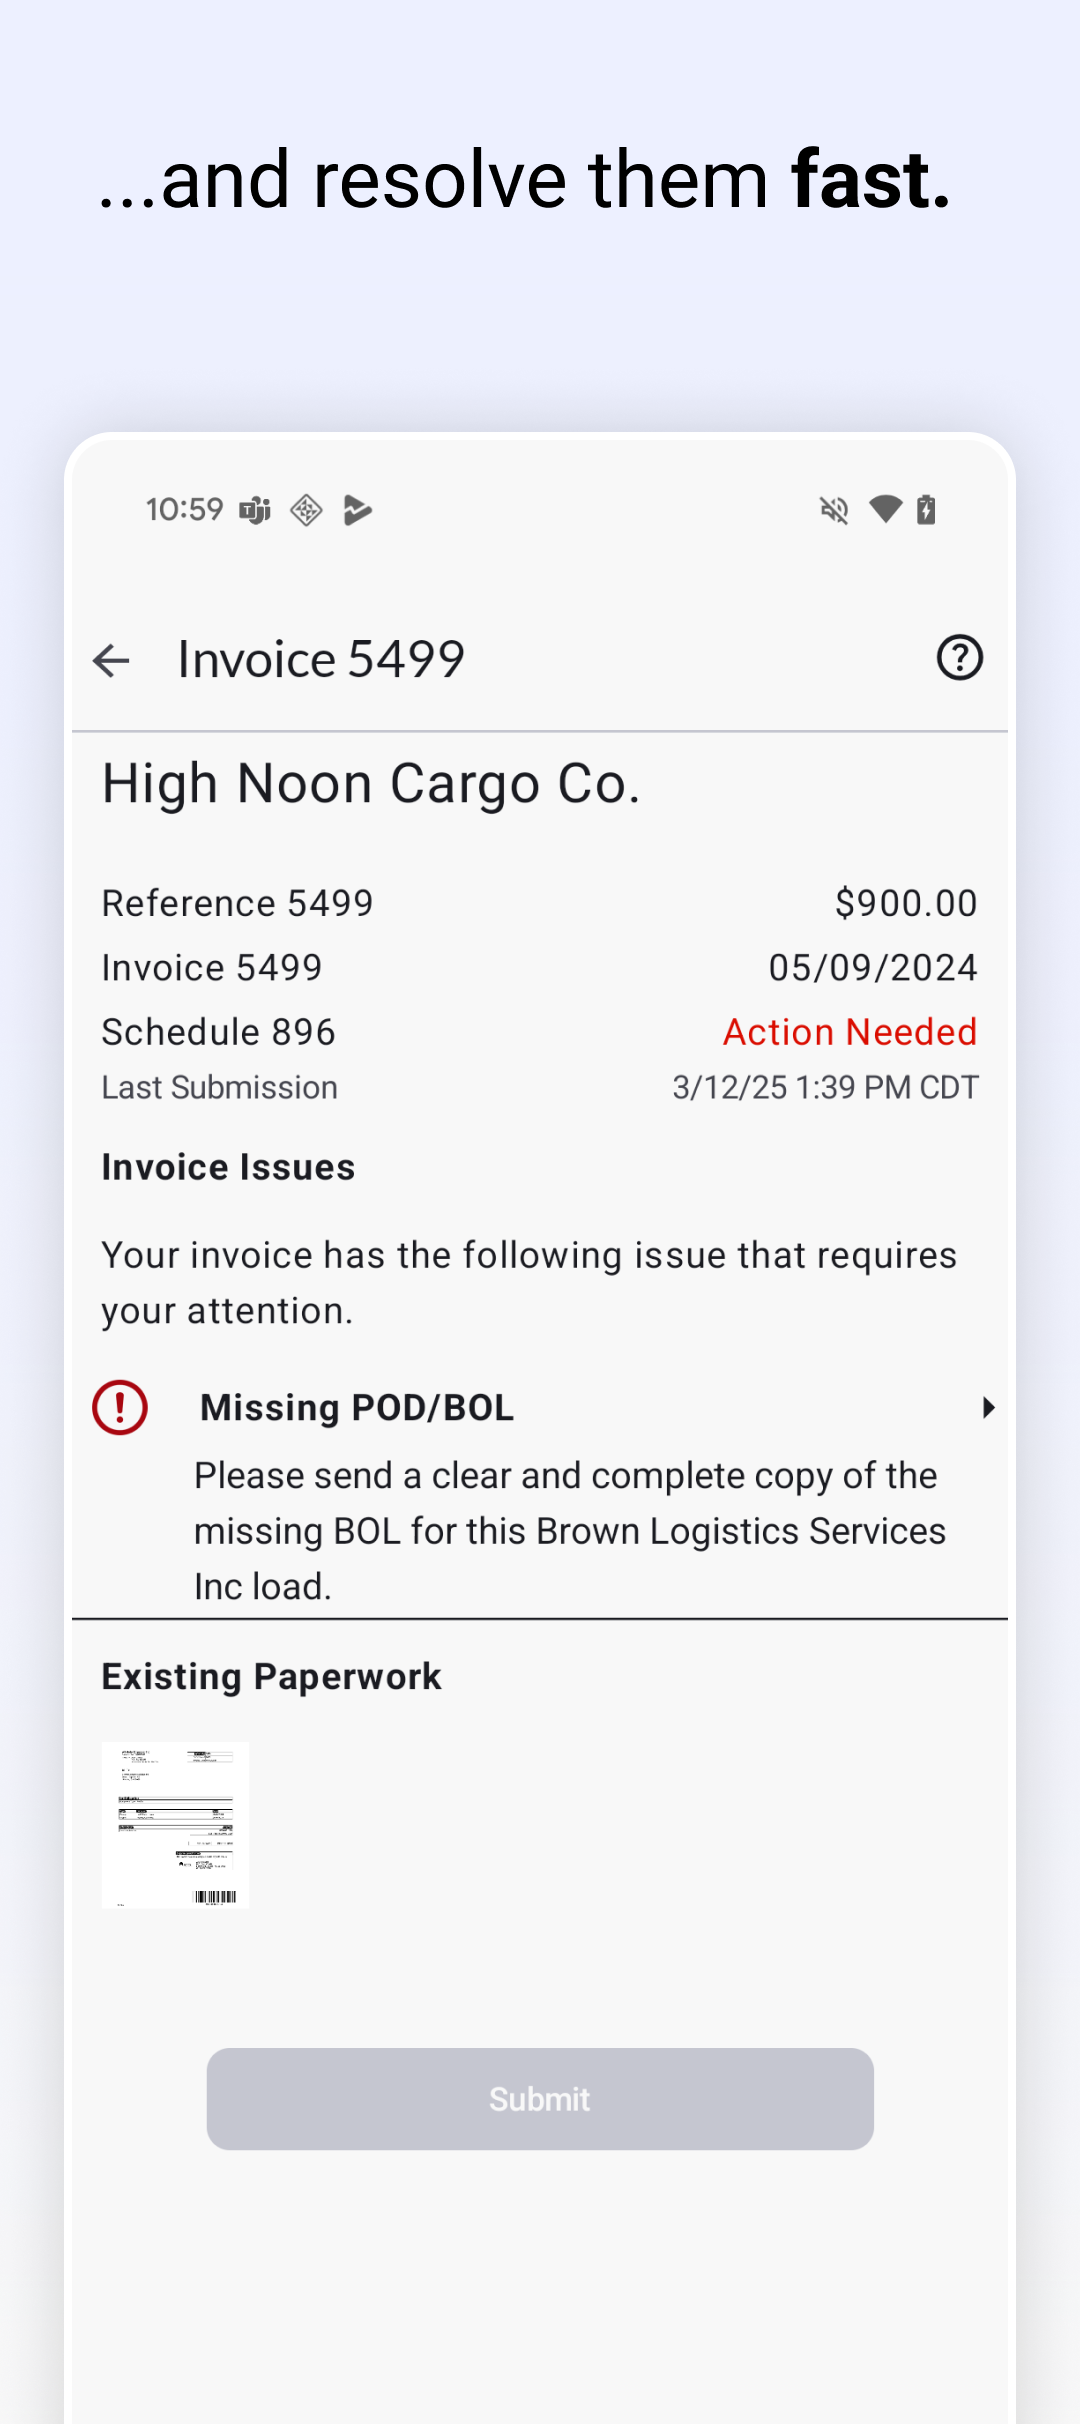Open the help question mark icon
Image resolution: width=1080 pixels, height=2424 pixels.
[959, 658]
